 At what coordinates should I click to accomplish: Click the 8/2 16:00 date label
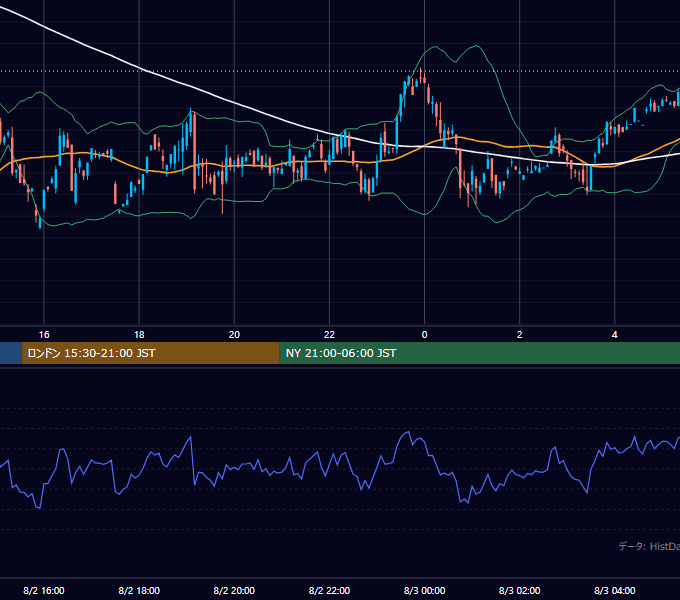[44, 590]
